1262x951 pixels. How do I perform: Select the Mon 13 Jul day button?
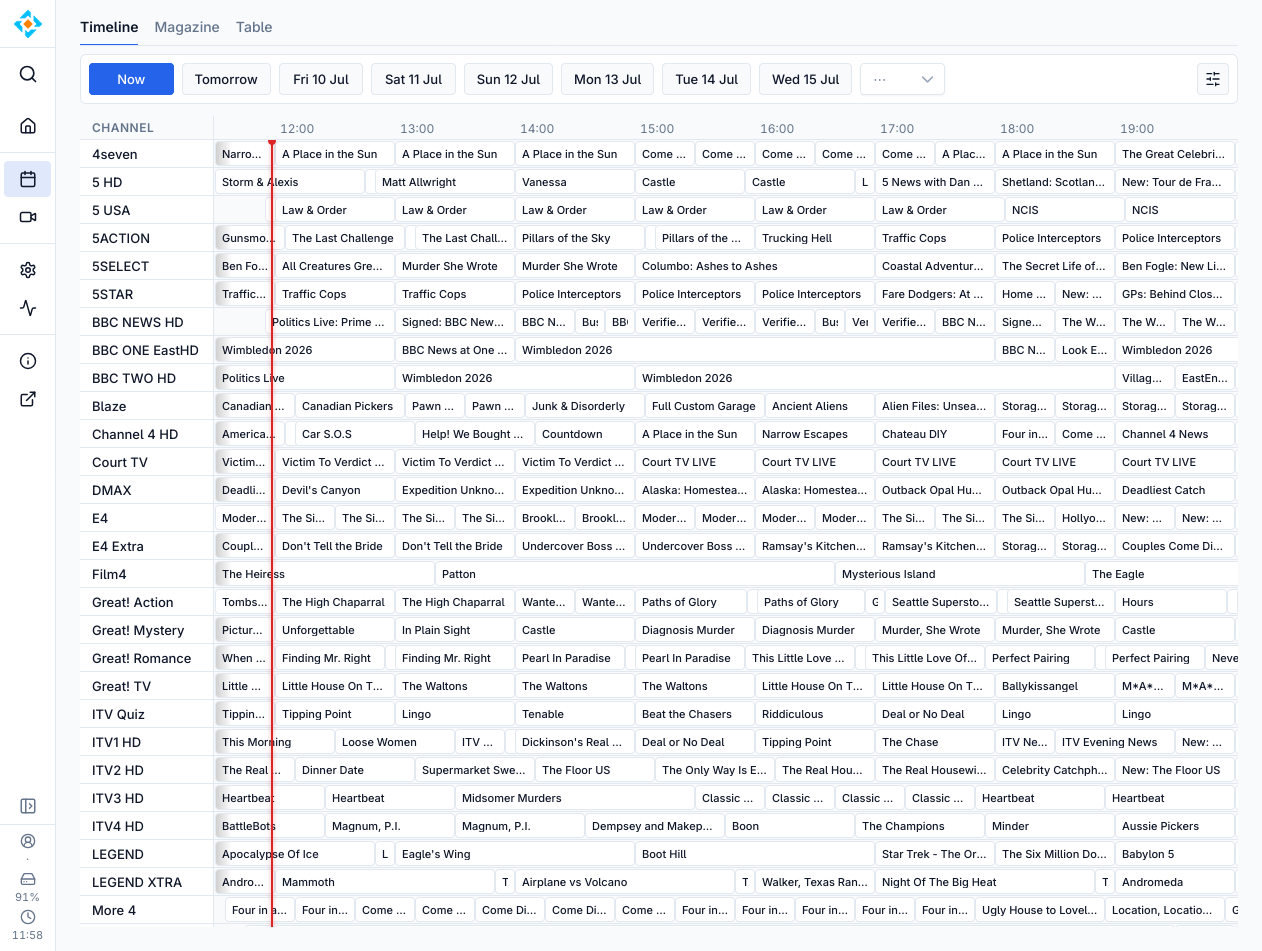point(607,79)
